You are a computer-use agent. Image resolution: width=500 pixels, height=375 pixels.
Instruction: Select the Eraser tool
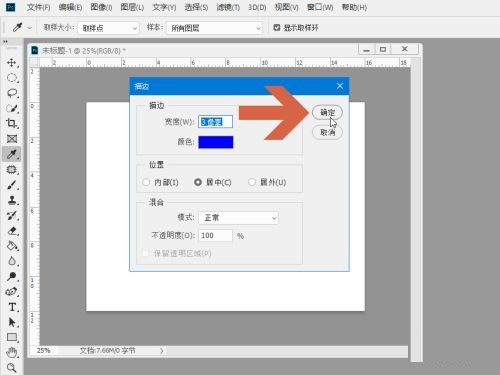coord(12,231)
